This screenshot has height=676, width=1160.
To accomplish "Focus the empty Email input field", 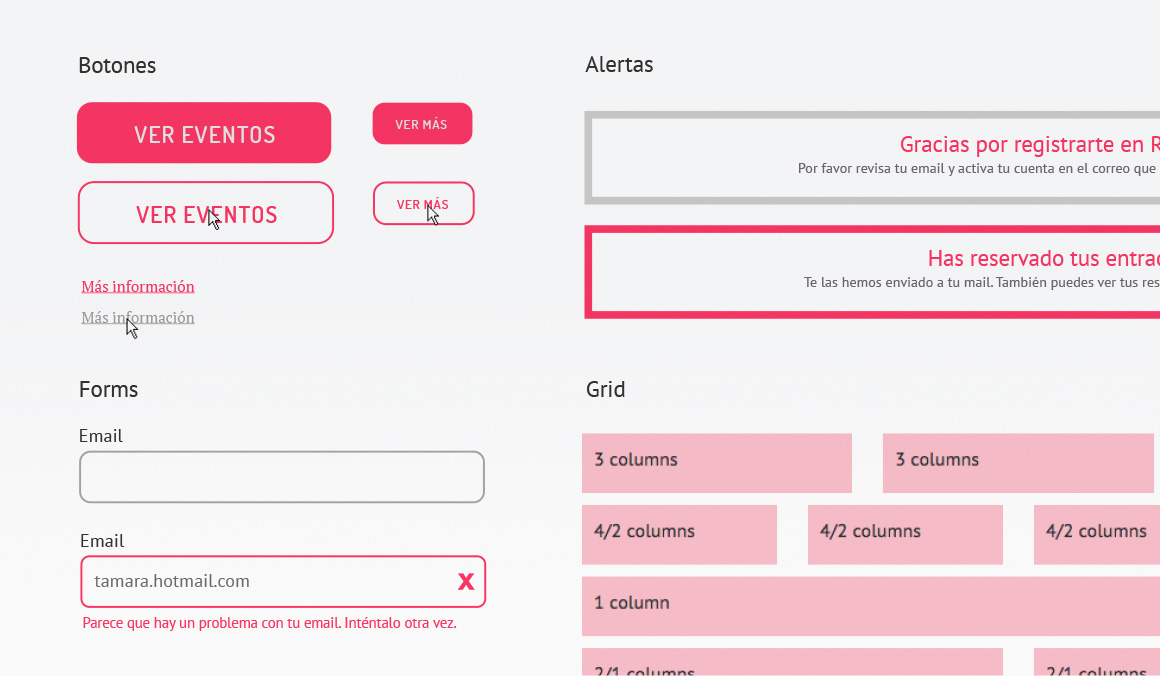I will (282, 477).
